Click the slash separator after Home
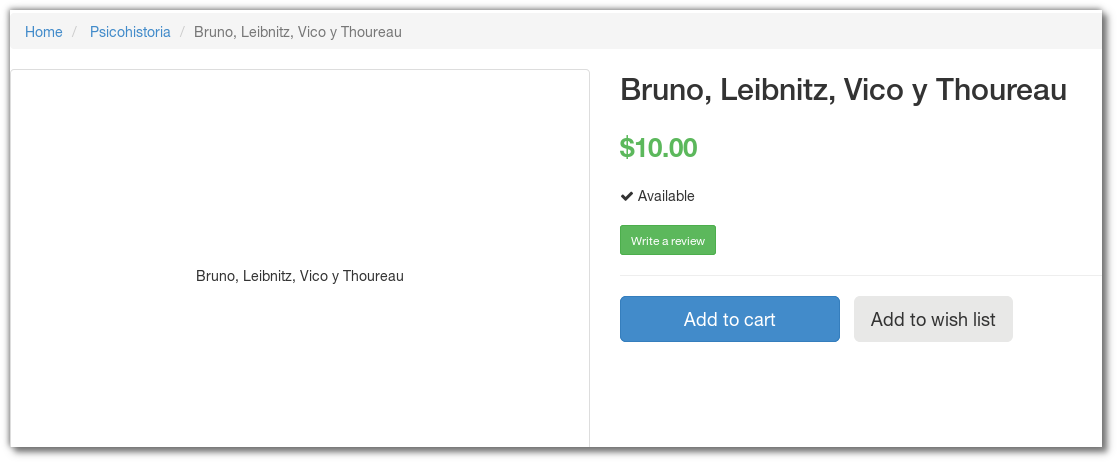The image size is (1118, 463). click(75, 32)
